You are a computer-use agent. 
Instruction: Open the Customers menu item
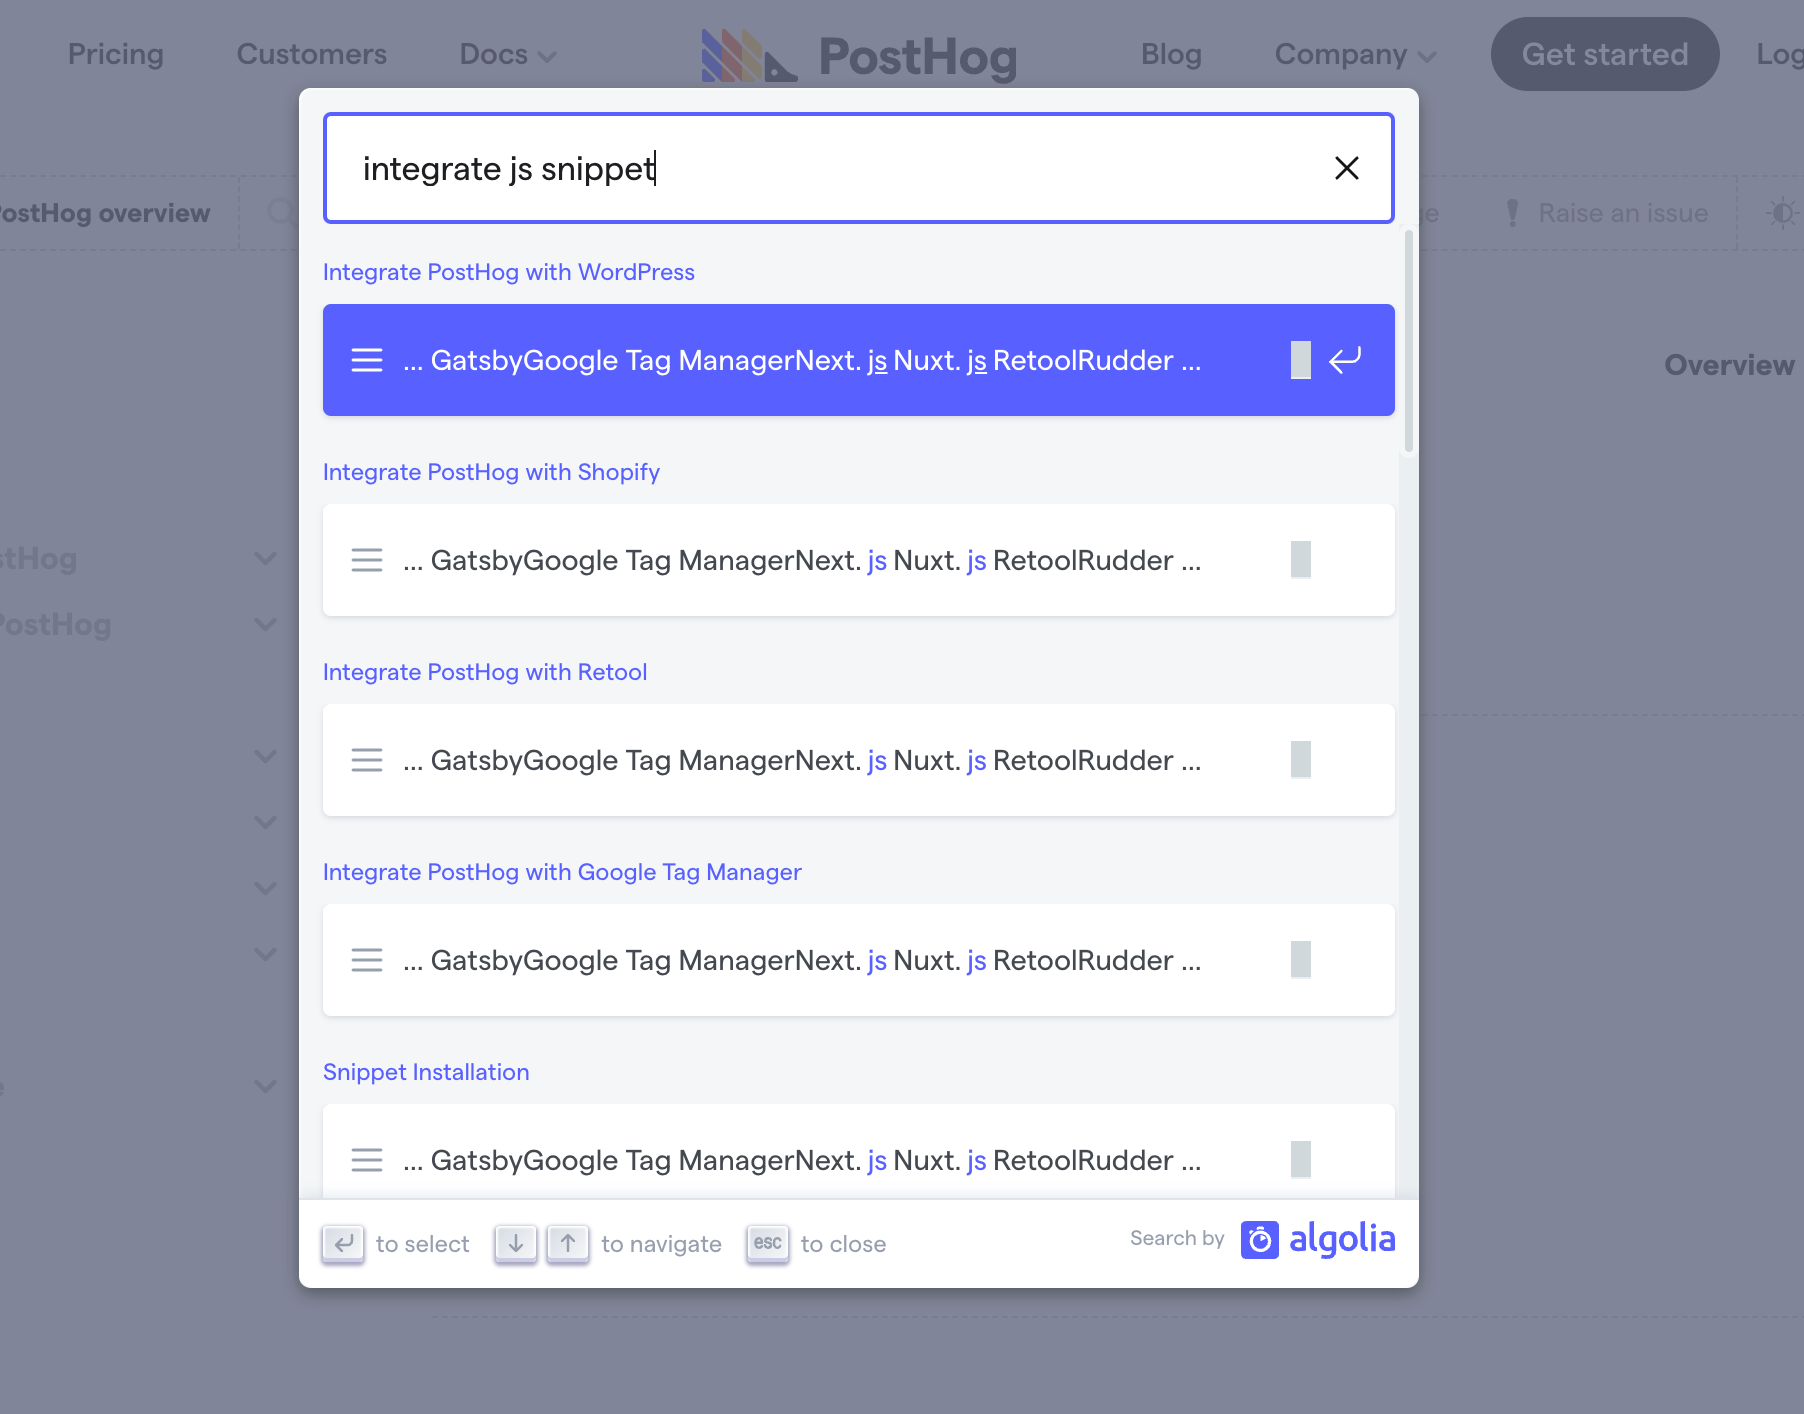coord(312,54)
